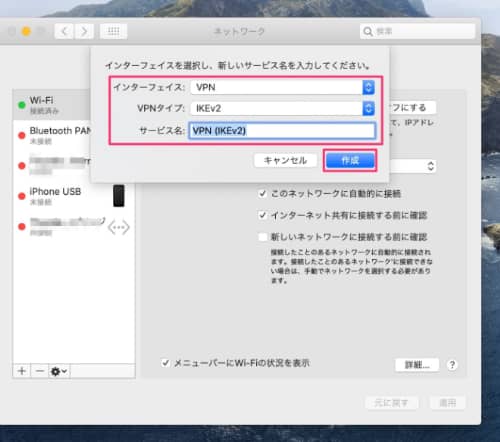
Task: Click the search field in toolbar
Action: coord(417,31)
